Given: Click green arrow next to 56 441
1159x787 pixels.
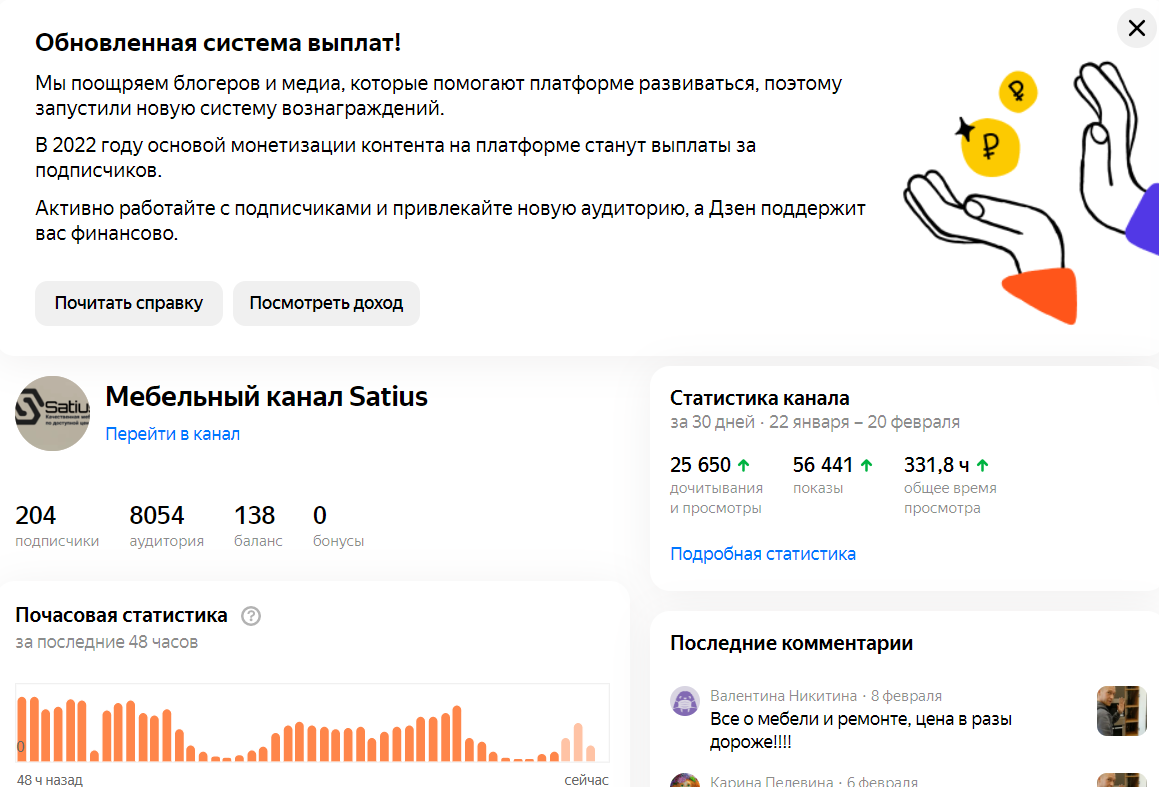Looking at the screenshot, I should [866, 465].
